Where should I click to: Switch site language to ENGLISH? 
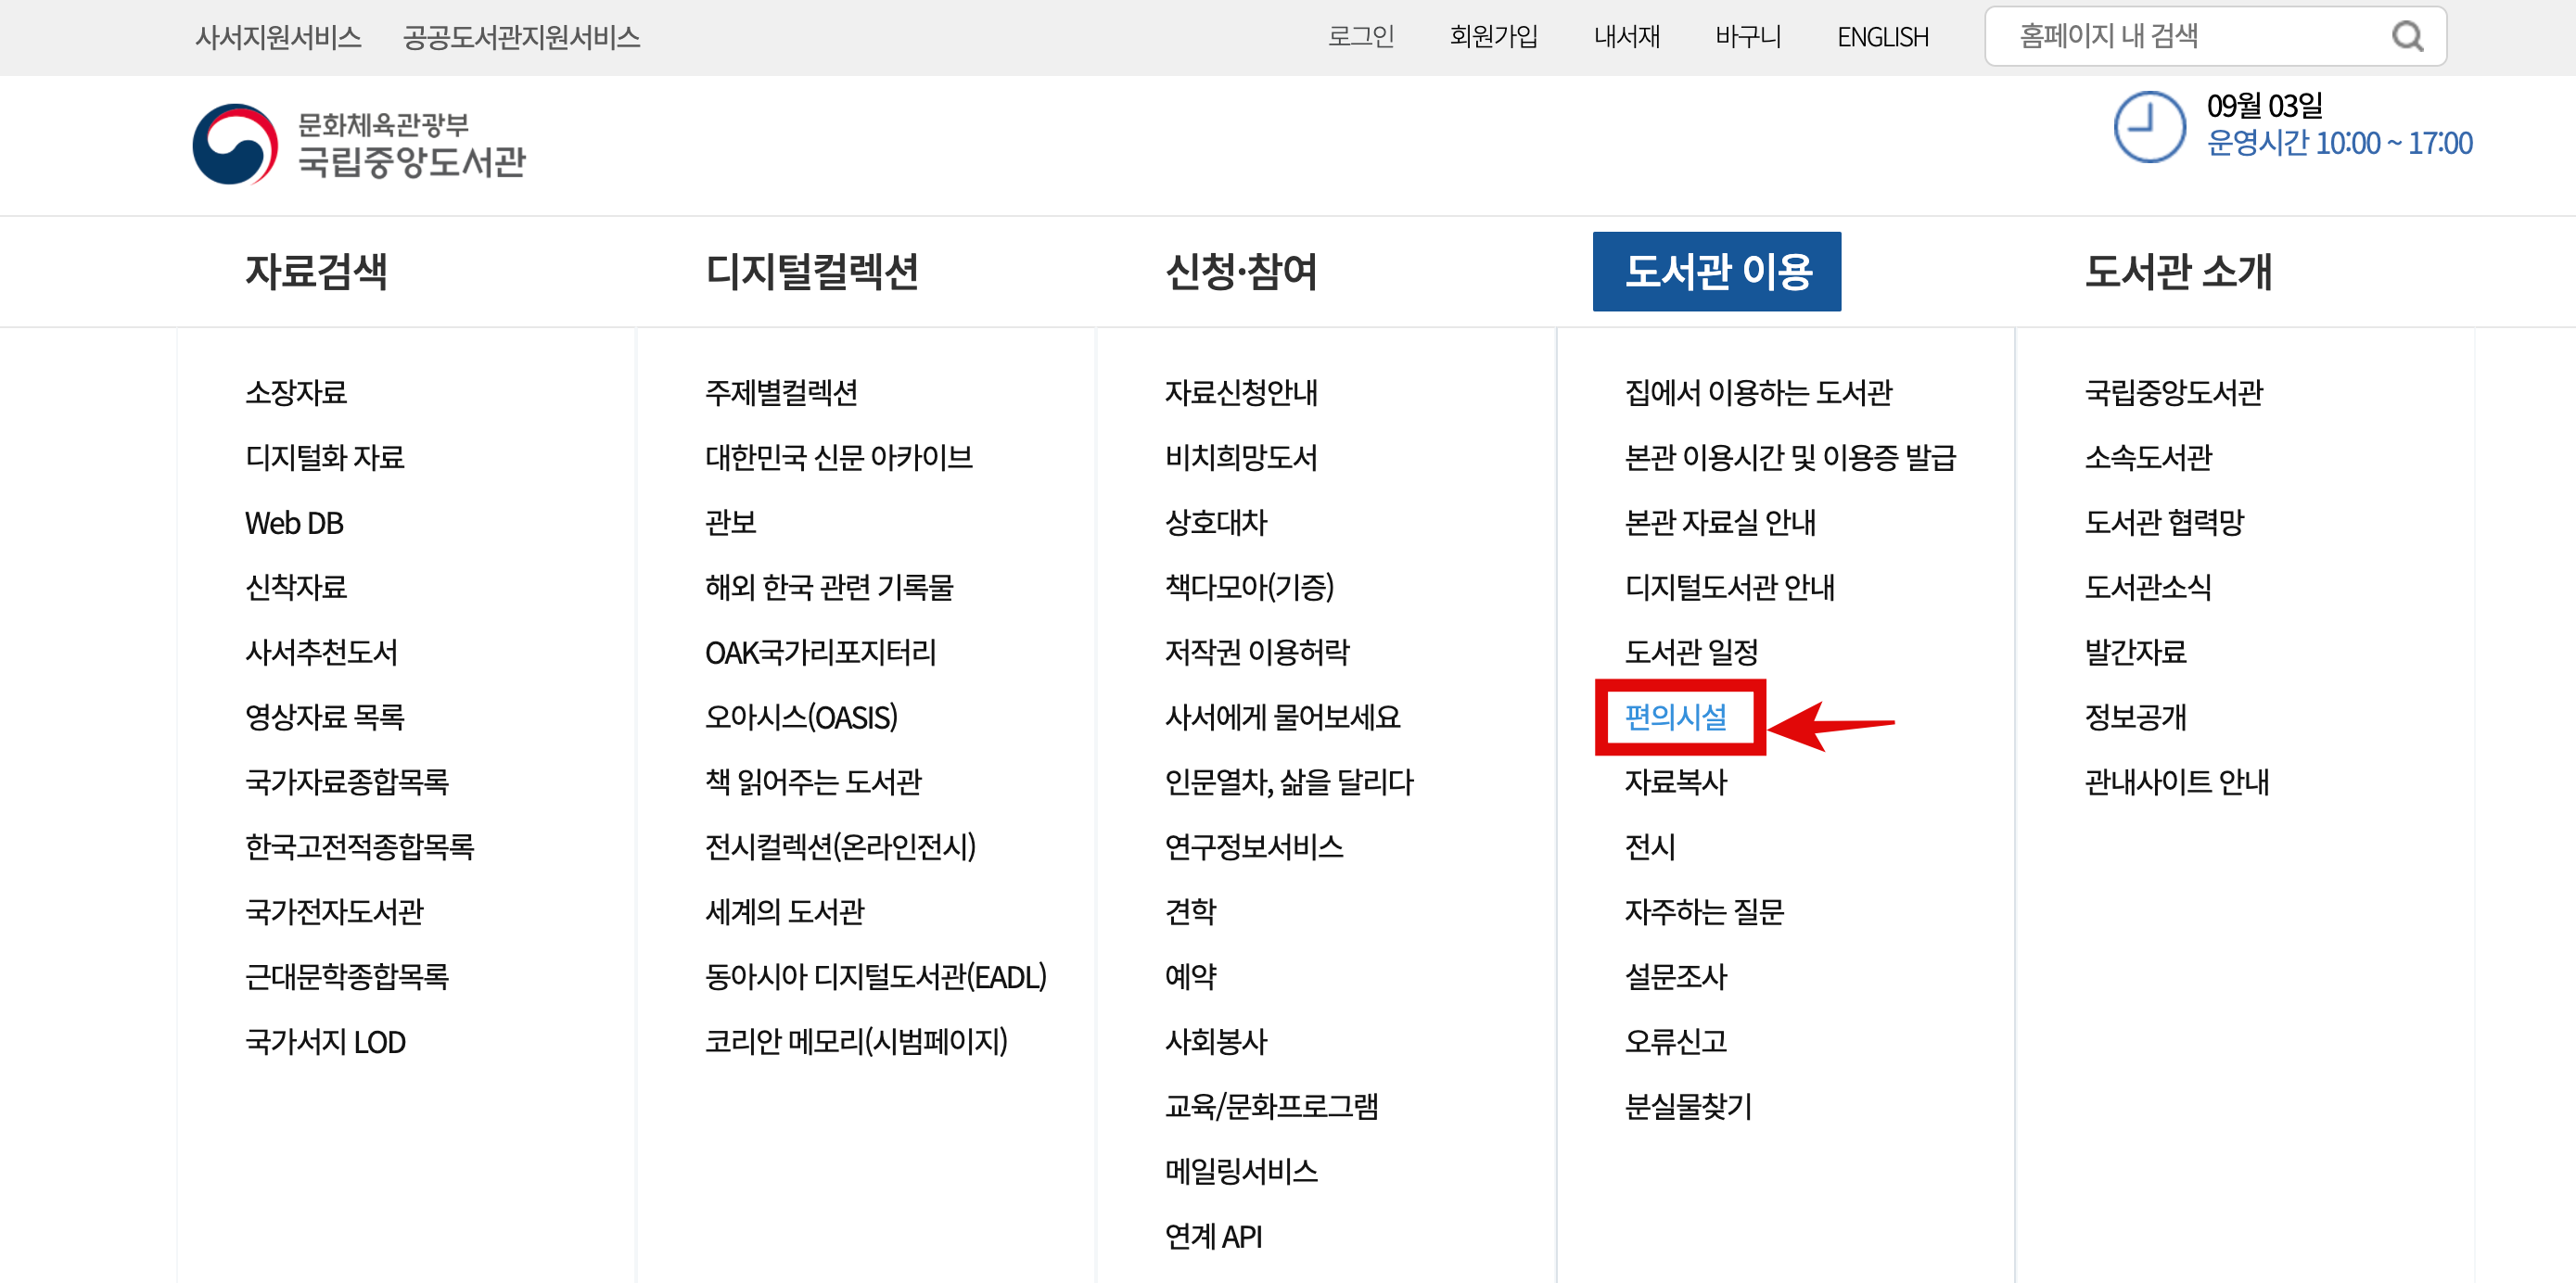click(1882, 37)
